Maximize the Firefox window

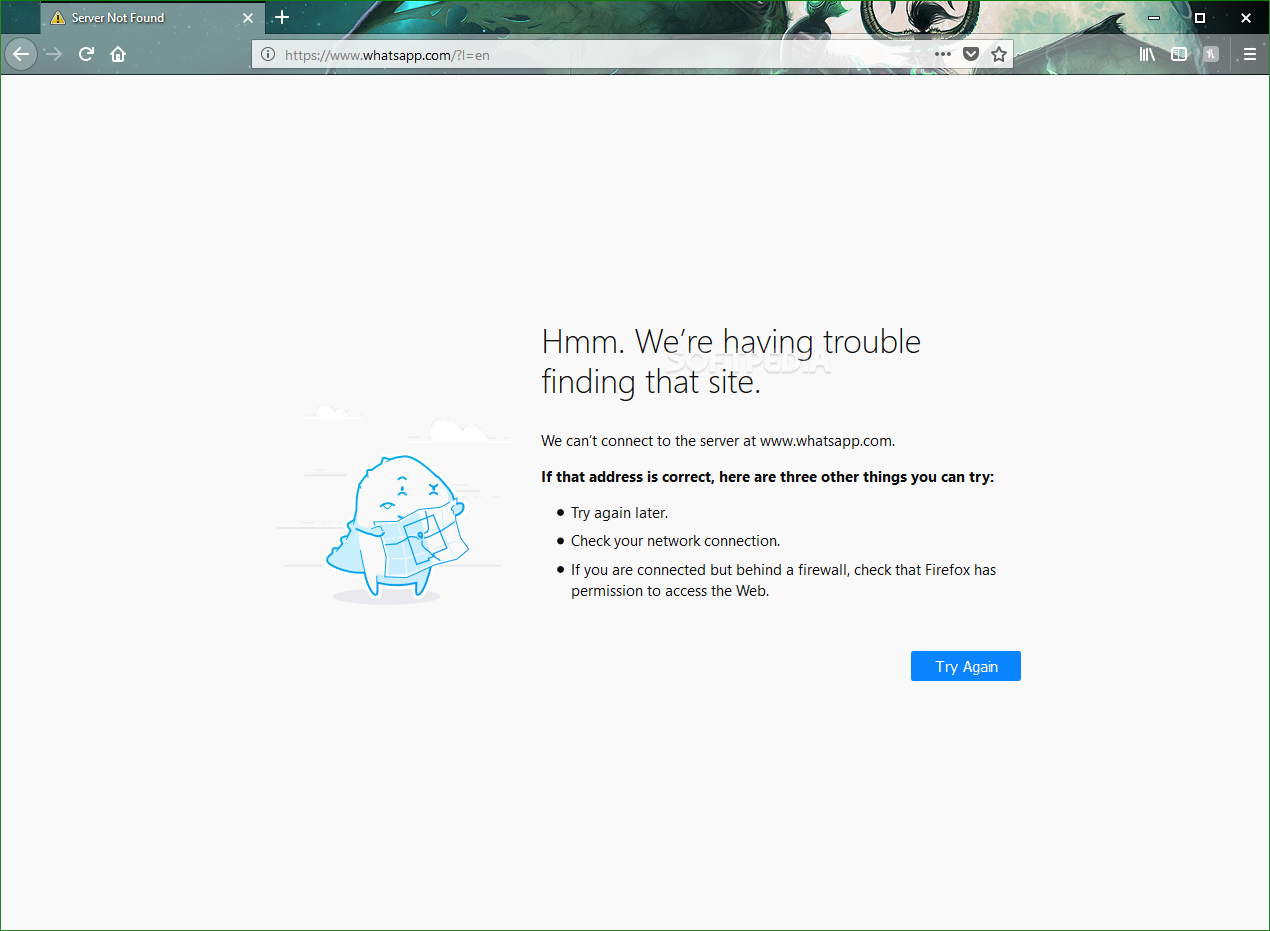(1200, 17)
